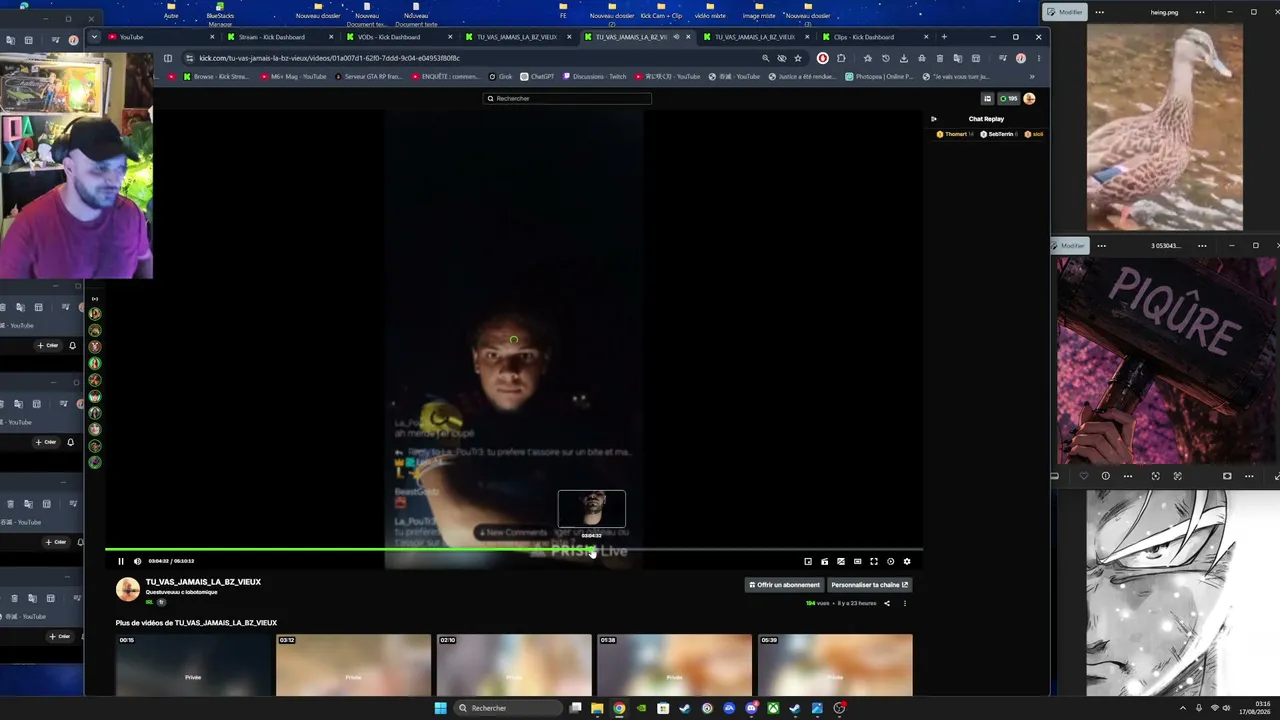
Task: Open Task View from the taskbar
Action: [x=575, y=708]
